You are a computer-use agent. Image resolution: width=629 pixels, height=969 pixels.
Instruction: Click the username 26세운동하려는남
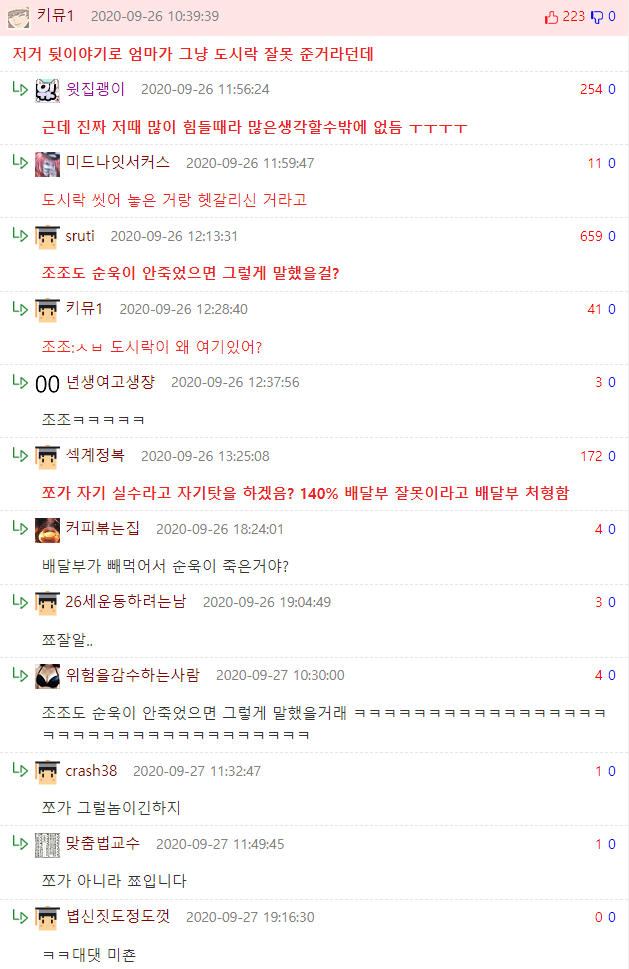pyautogui.click(x=125, y=601)
